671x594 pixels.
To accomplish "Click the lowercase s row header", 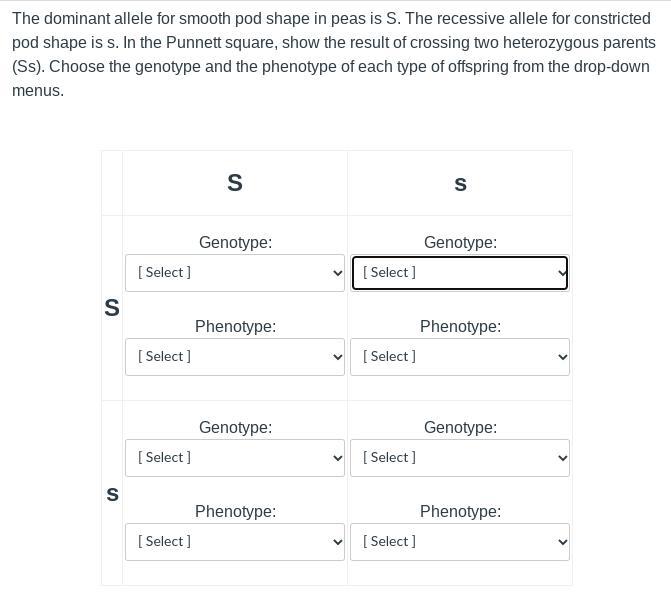I will (x=112, y=494).
